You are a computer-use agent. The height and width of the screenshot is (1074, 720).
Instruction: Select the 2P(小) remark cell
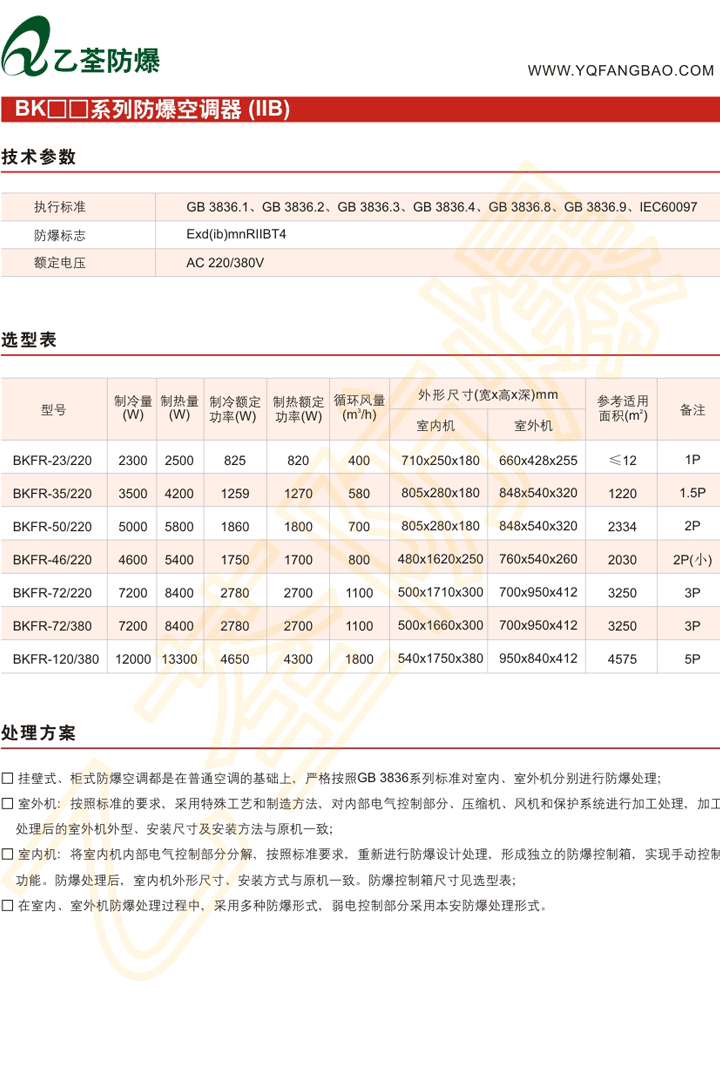(x=692, y=560)
